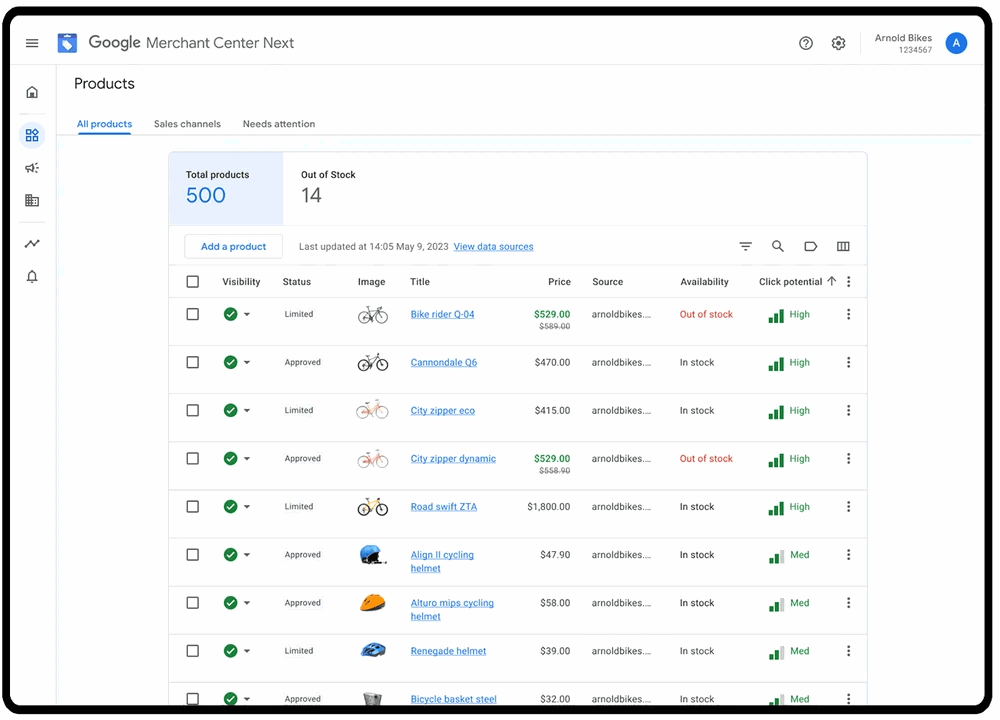Open the City zipper eco product link

[443, 410]
